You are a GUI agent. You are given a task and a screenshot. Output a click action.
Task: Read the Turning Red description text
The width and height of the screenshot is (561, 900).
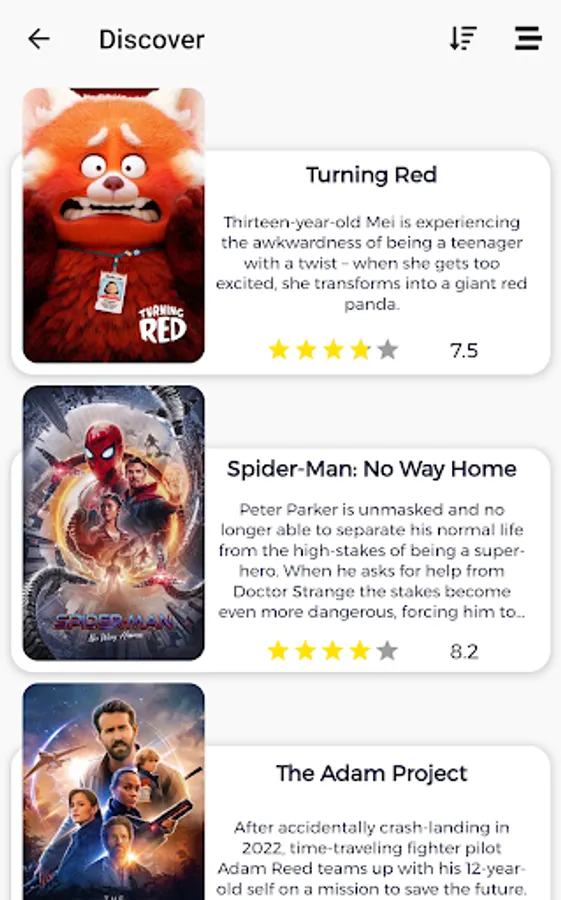[x=372, y=263]
